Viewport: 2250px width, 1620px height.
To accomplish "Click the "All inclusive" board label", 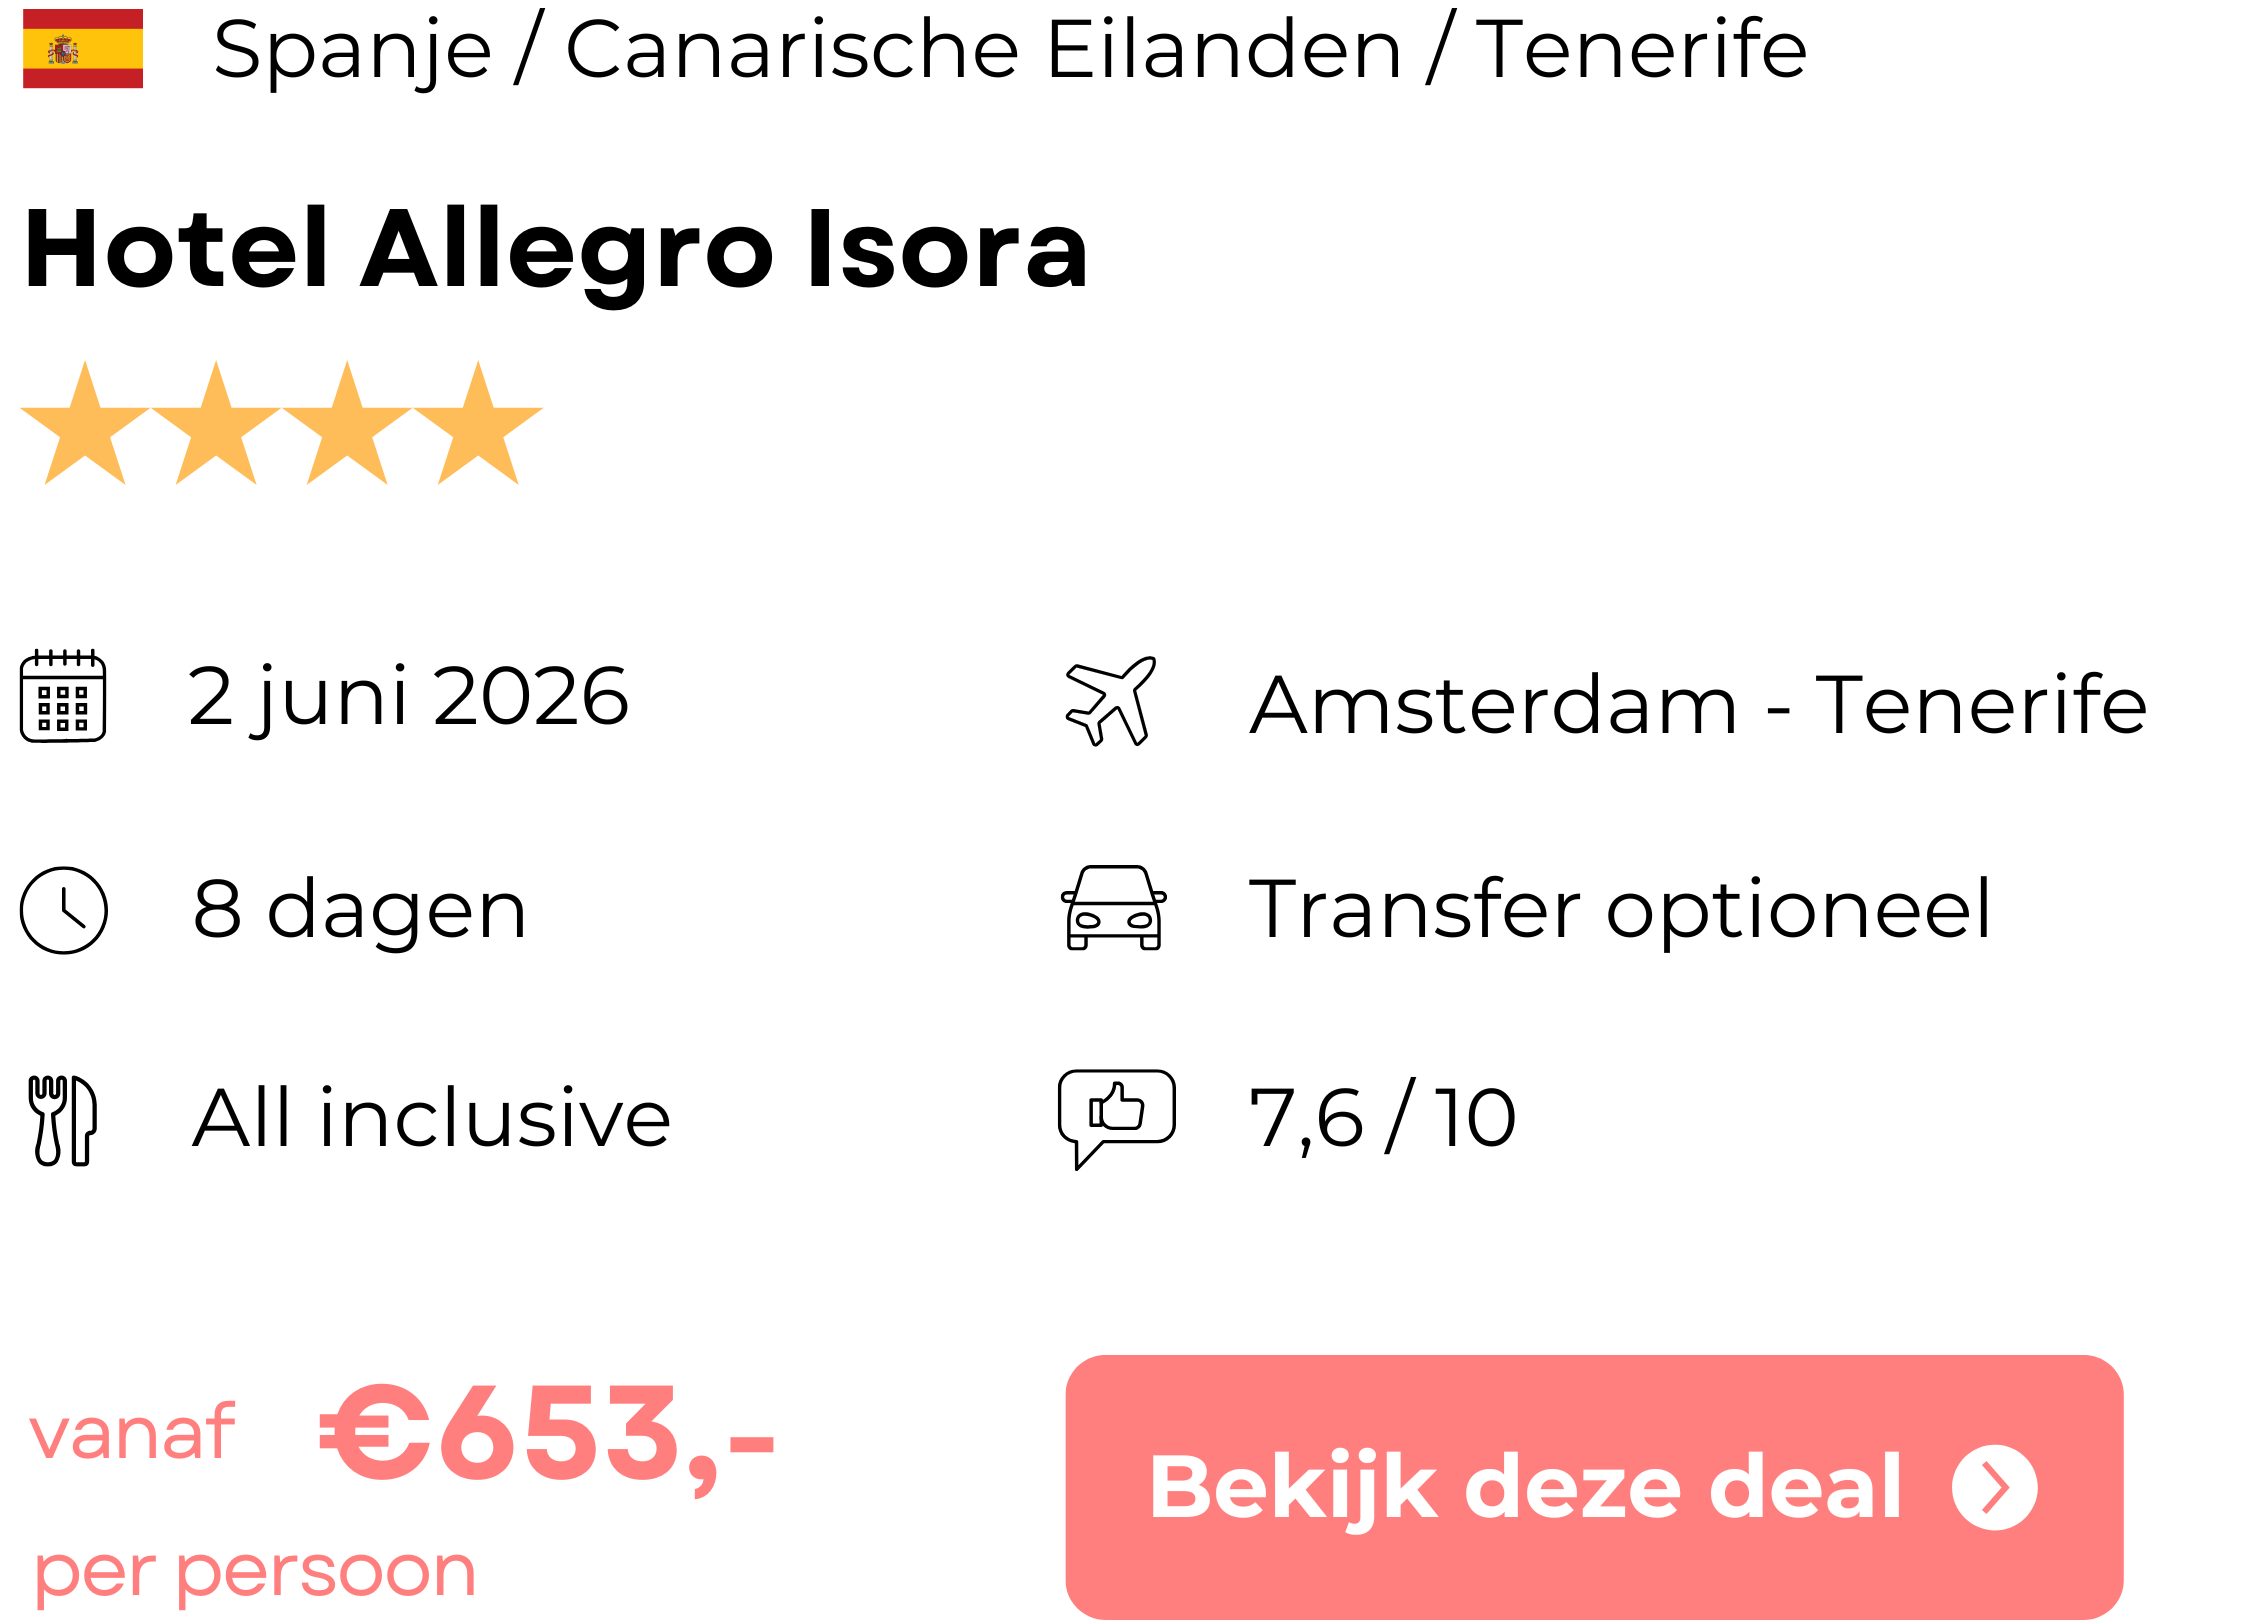I will click(x=431, y=1118).
